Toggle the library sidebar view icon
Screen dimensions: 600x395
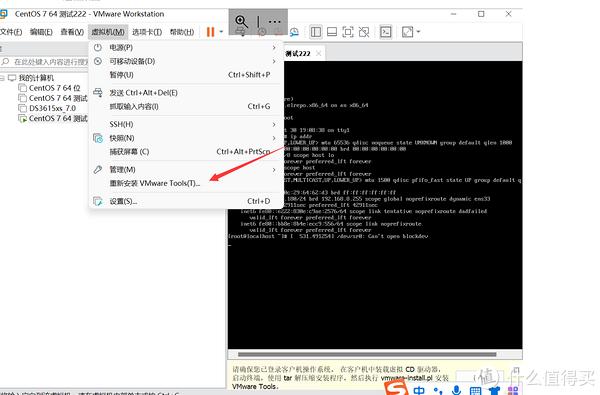(x=316, y=32)
